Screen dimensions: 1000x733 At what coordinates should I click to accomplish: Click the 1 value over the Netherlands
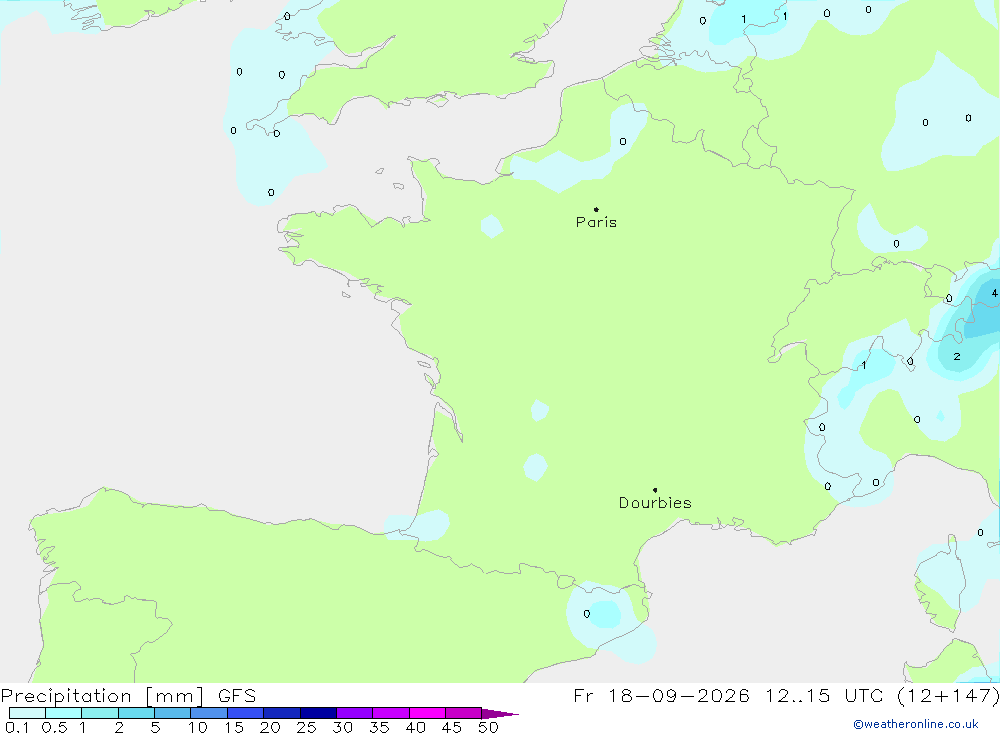(x=744, y=19)
